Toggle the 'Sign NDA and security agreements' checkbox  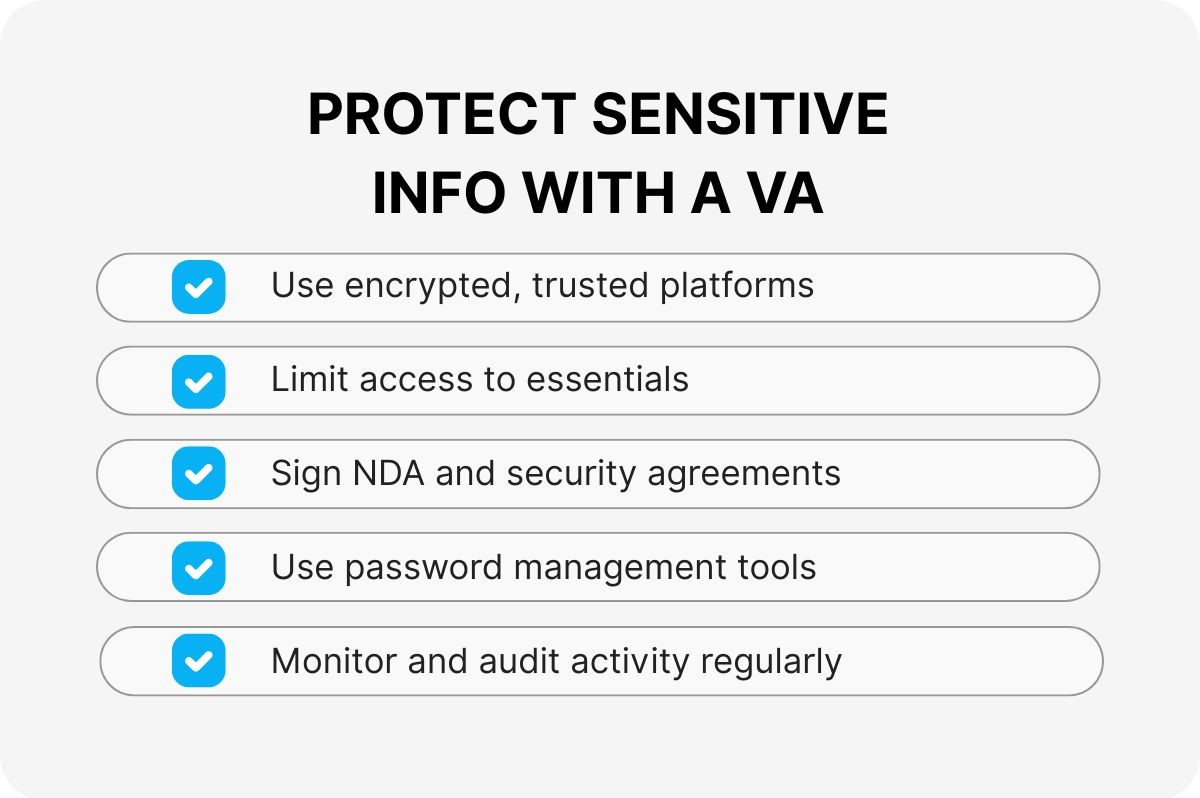(x=198, y=473)
